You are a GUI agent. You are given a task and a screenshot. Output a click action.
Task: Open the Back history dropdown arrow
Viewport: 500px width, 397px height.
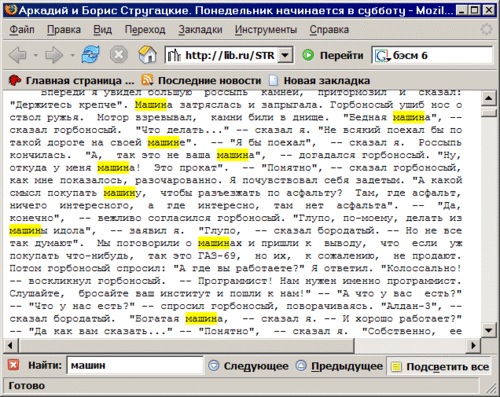pyautogui.click(x=35, y=55)
